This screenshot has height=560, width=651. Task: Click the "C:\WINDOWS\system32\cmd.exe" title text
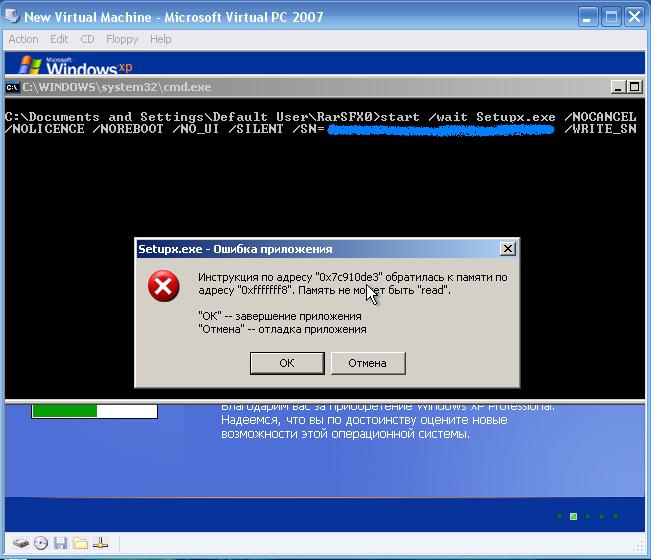pyautogui.click(x=117, y=87)
